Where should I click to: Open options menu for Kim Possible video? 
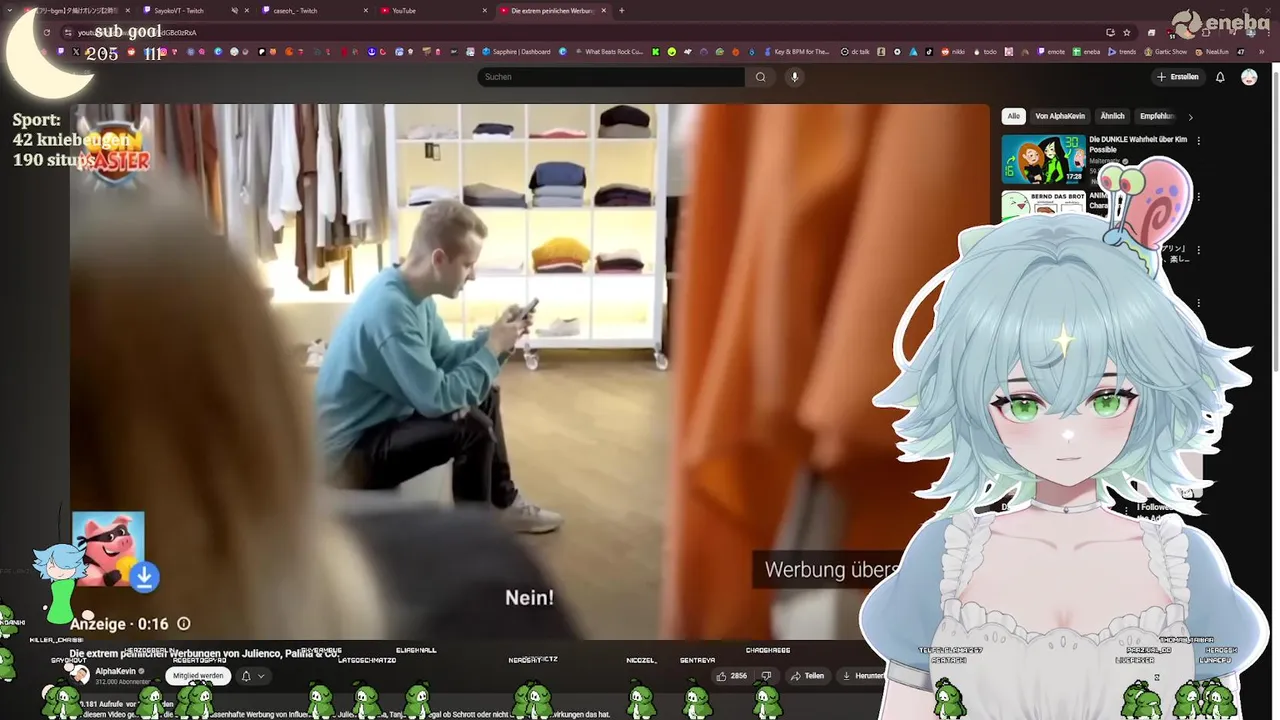tap(1199, 141)
